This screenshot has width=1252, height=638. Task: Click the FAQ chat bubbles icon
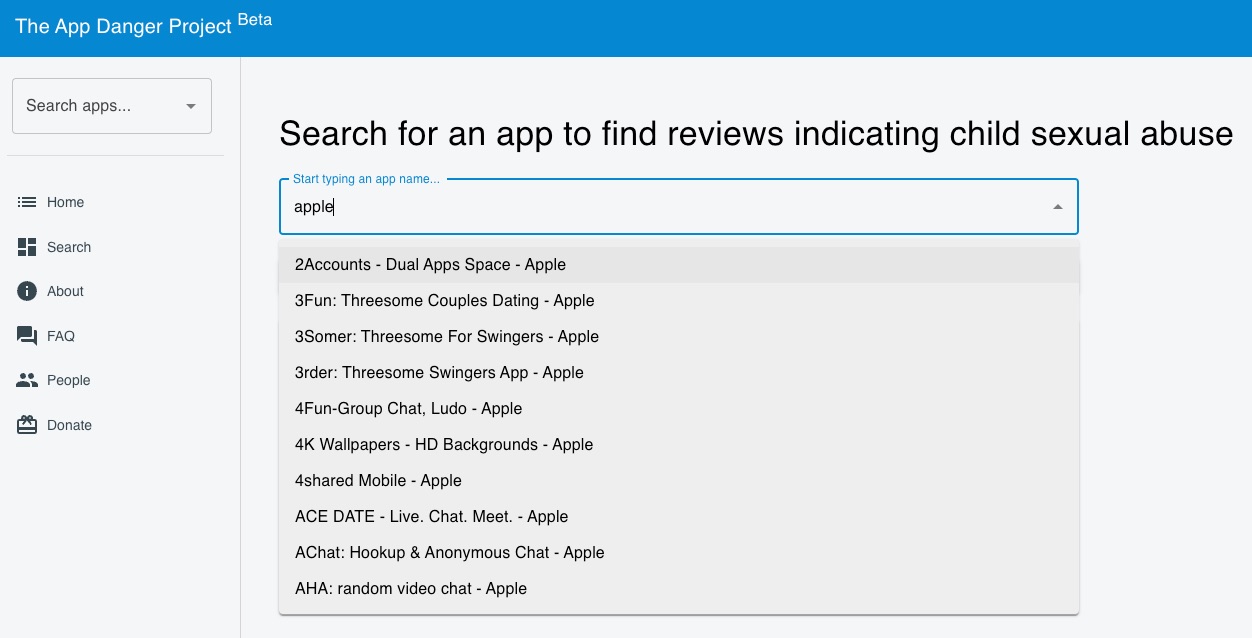[x=27, y=336]
